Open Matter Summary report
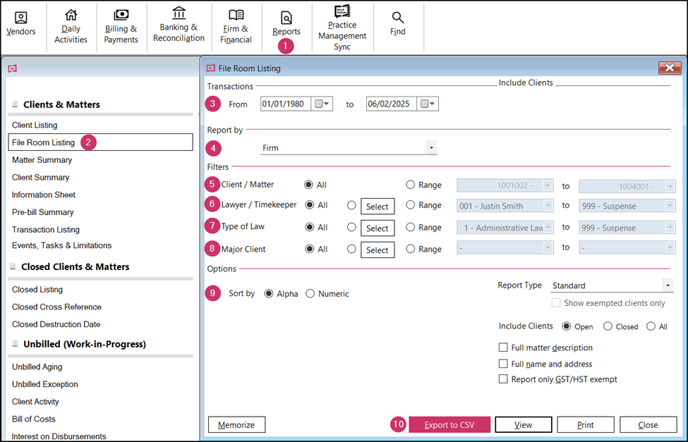Viewport: 688px width, 442px height. pos(42,160)
